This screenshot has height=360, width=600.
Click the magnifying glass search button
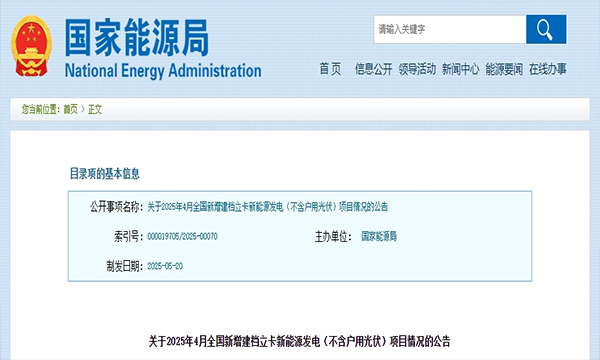(546, 29)
